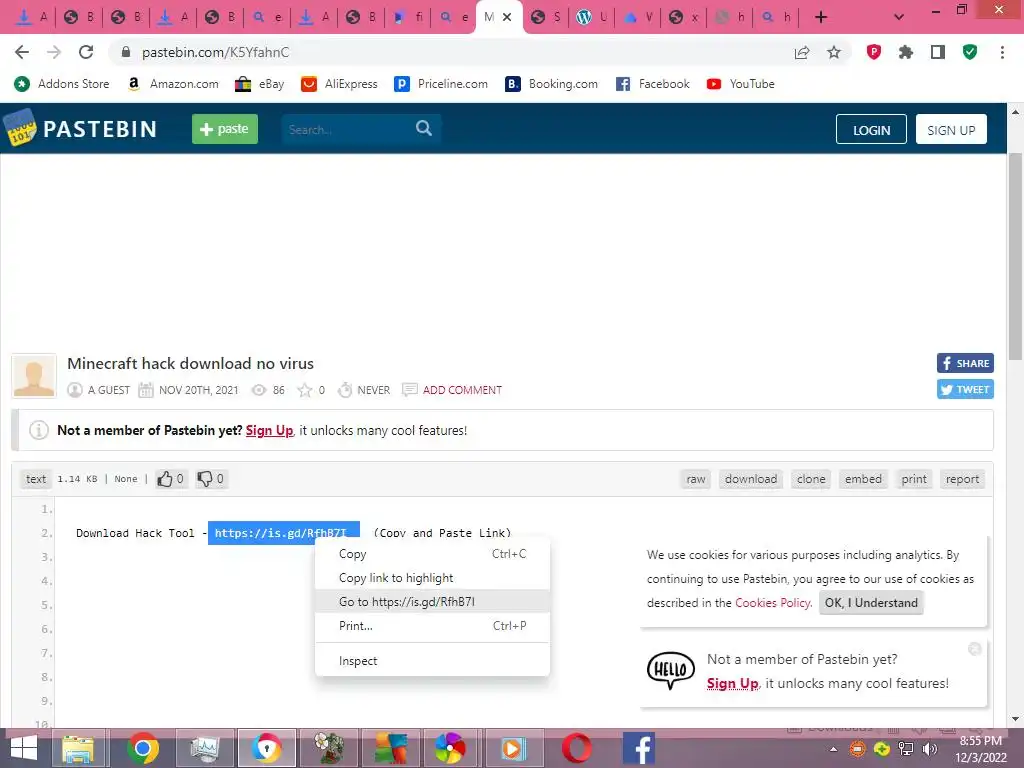Open Addons Store bookmark
The width and height of the screenshot is (1024, 768).
click(x=62, y=84)
